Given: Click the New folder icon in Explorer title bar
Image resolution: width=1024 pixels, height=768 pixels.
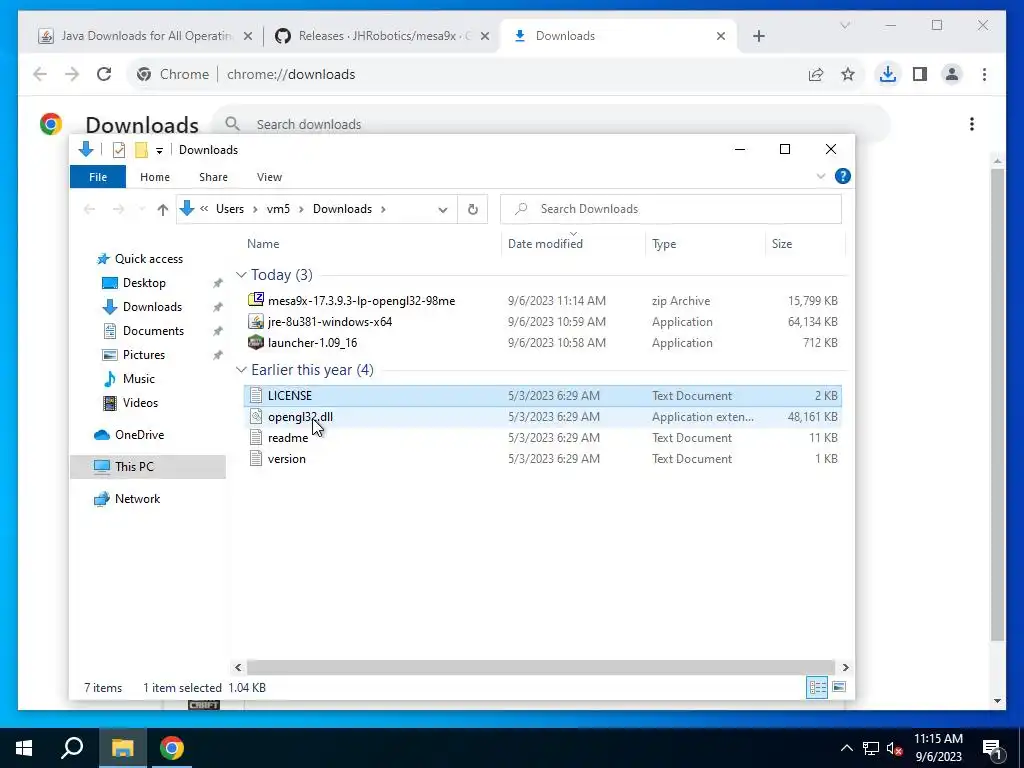Looking at the screenshot, I should click(141, 150).
